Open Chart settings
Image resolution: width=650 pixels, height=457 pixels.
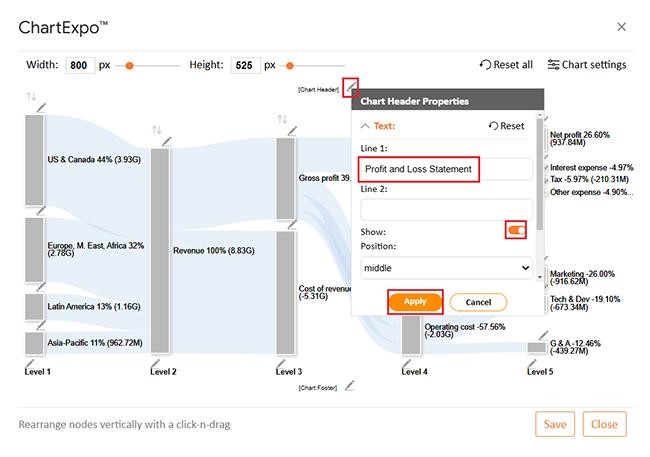586,65
